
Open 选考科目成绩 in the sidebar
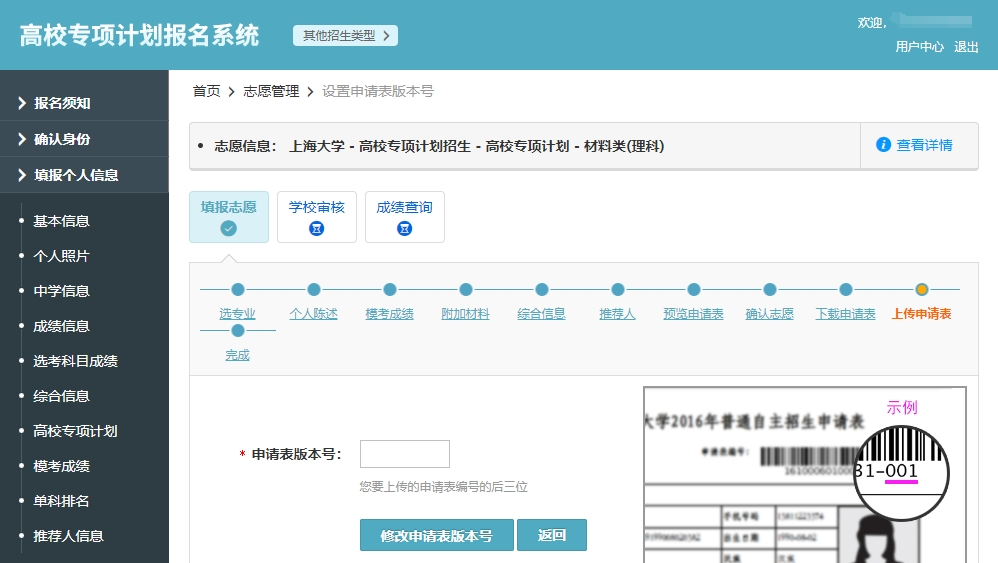[75, 361]
